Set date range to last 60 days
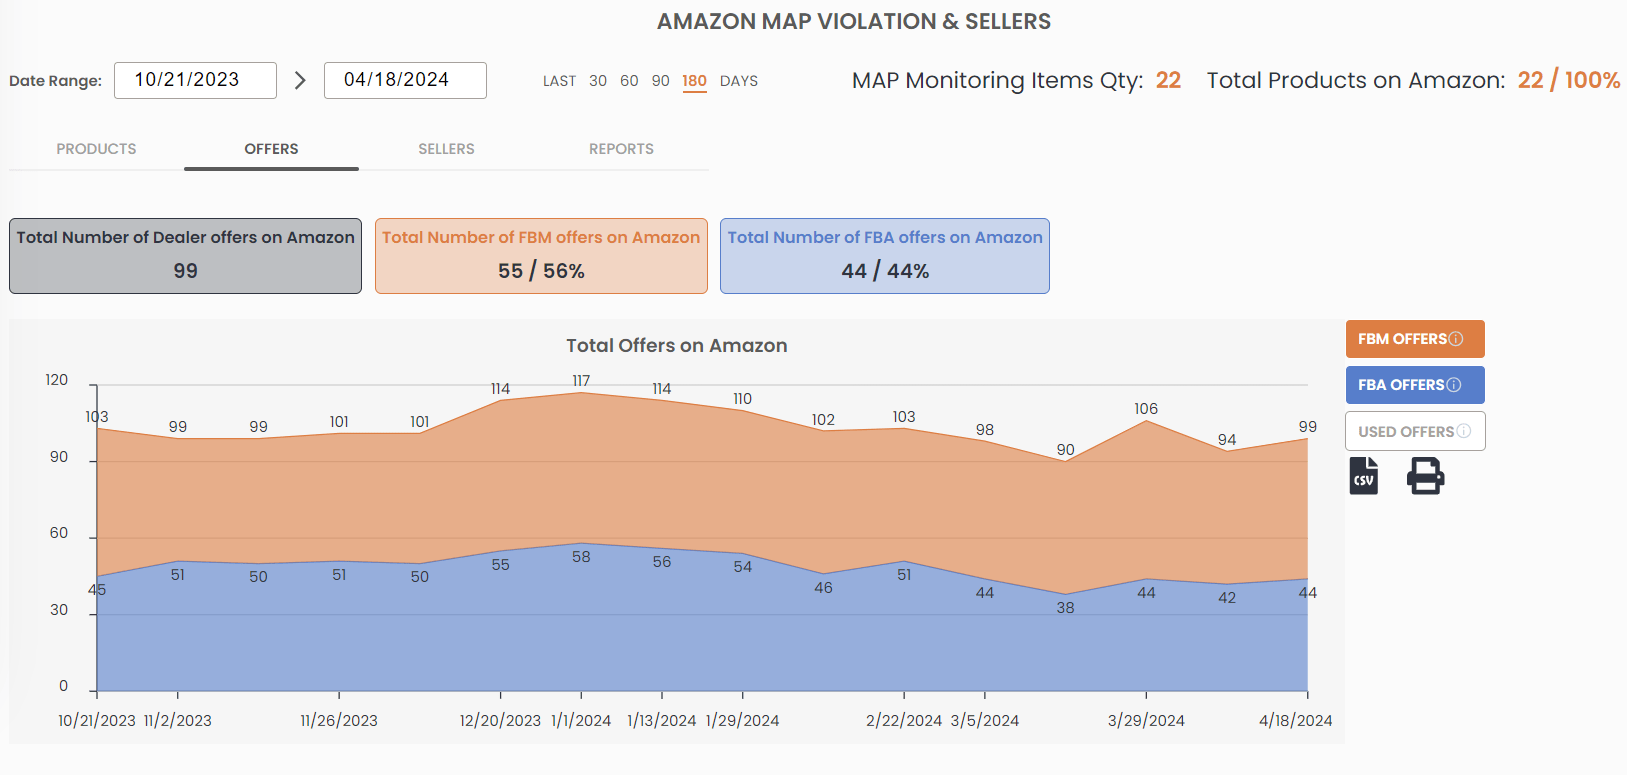 [629, 81]
